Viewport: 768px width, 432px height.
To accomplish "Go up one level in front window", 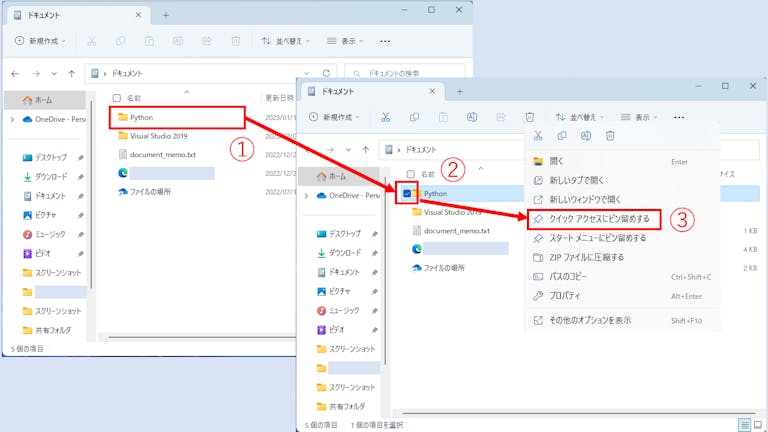I will point(365,149).
